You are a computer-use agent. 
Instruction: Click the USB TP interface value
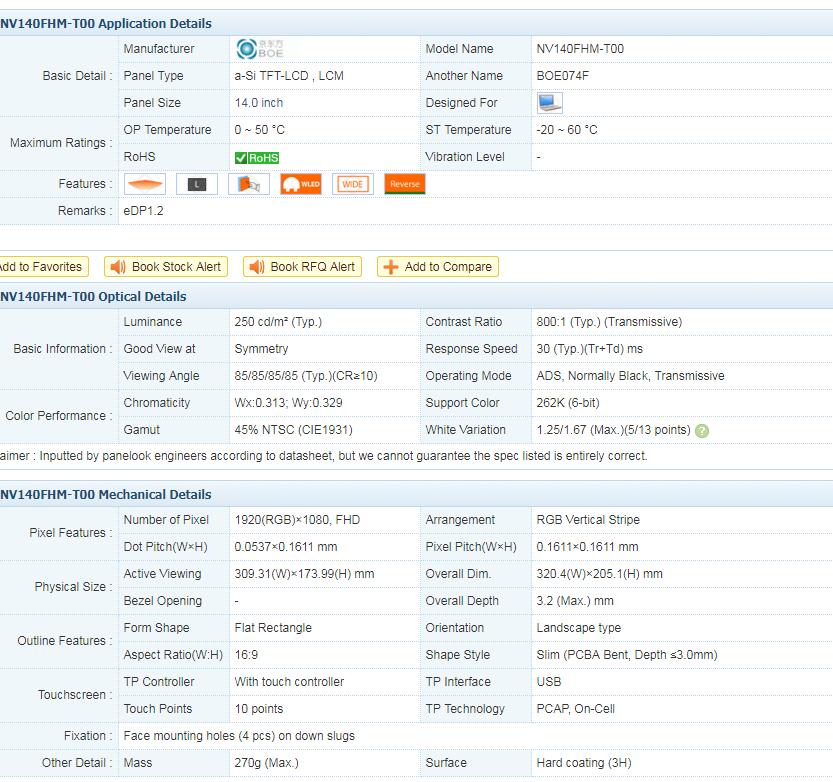(549, 682)
